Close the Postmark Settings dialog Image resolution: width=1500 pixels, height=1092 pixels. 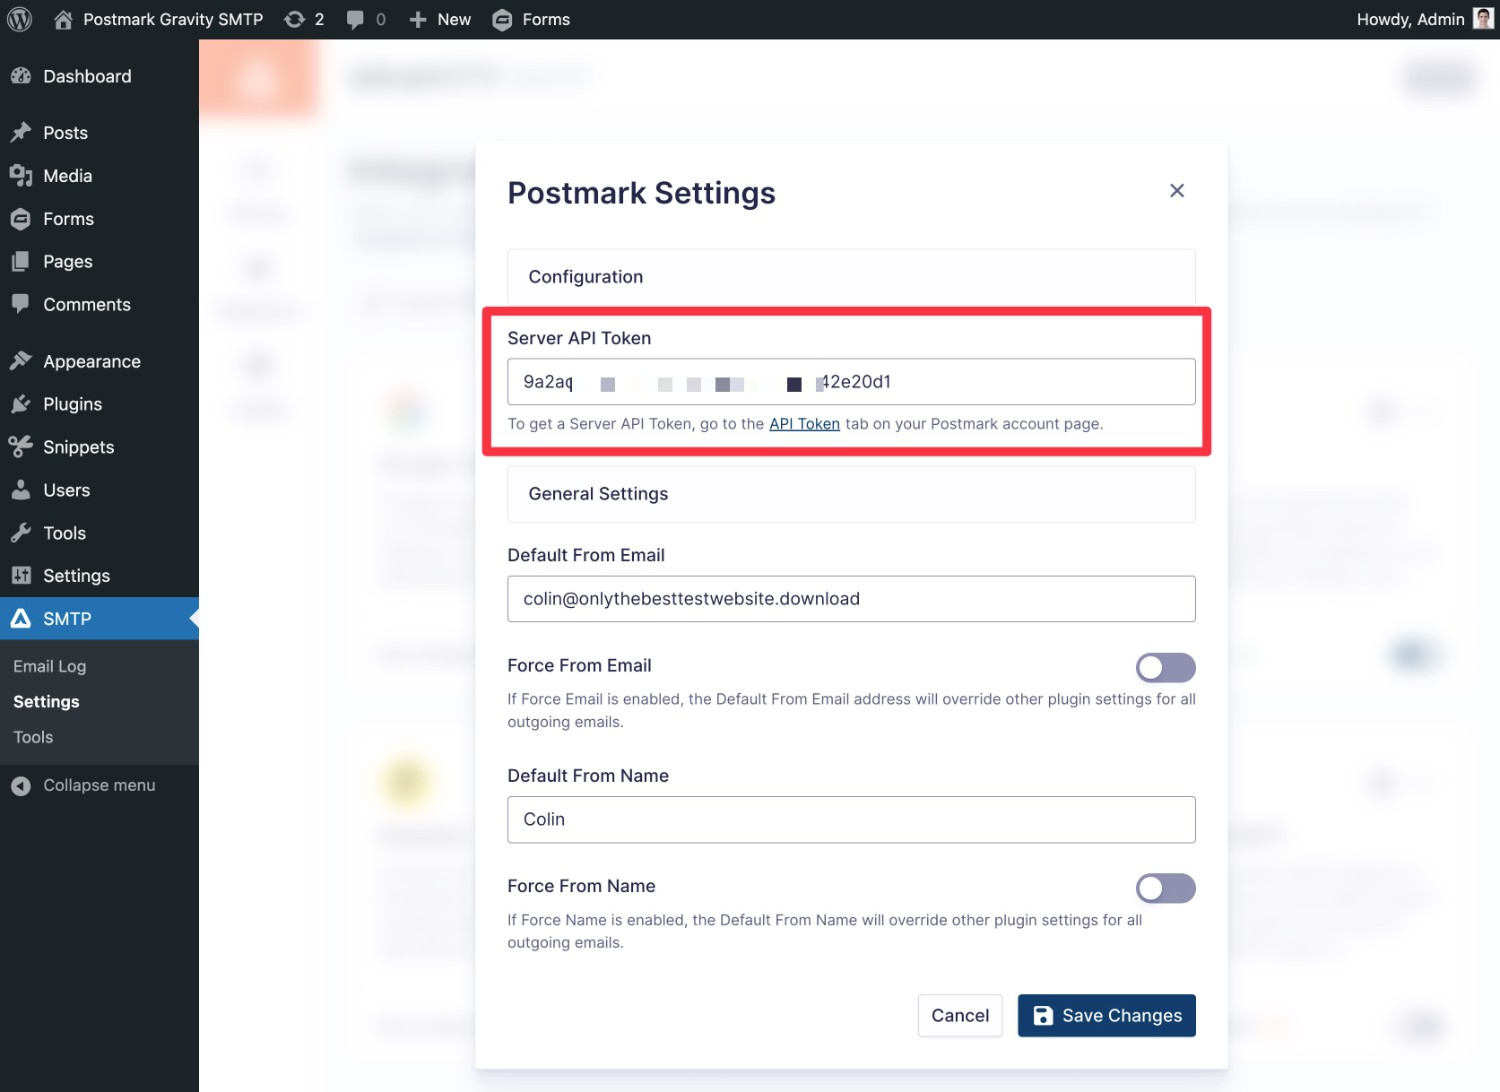(1177, 191)
